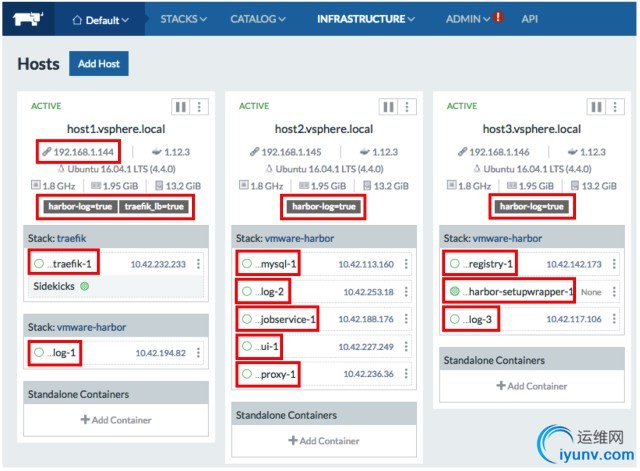The height and width of the screenshot is (471, 640).
Task: Click the harbor-log=true label on host3
Action: pos(531,207)
